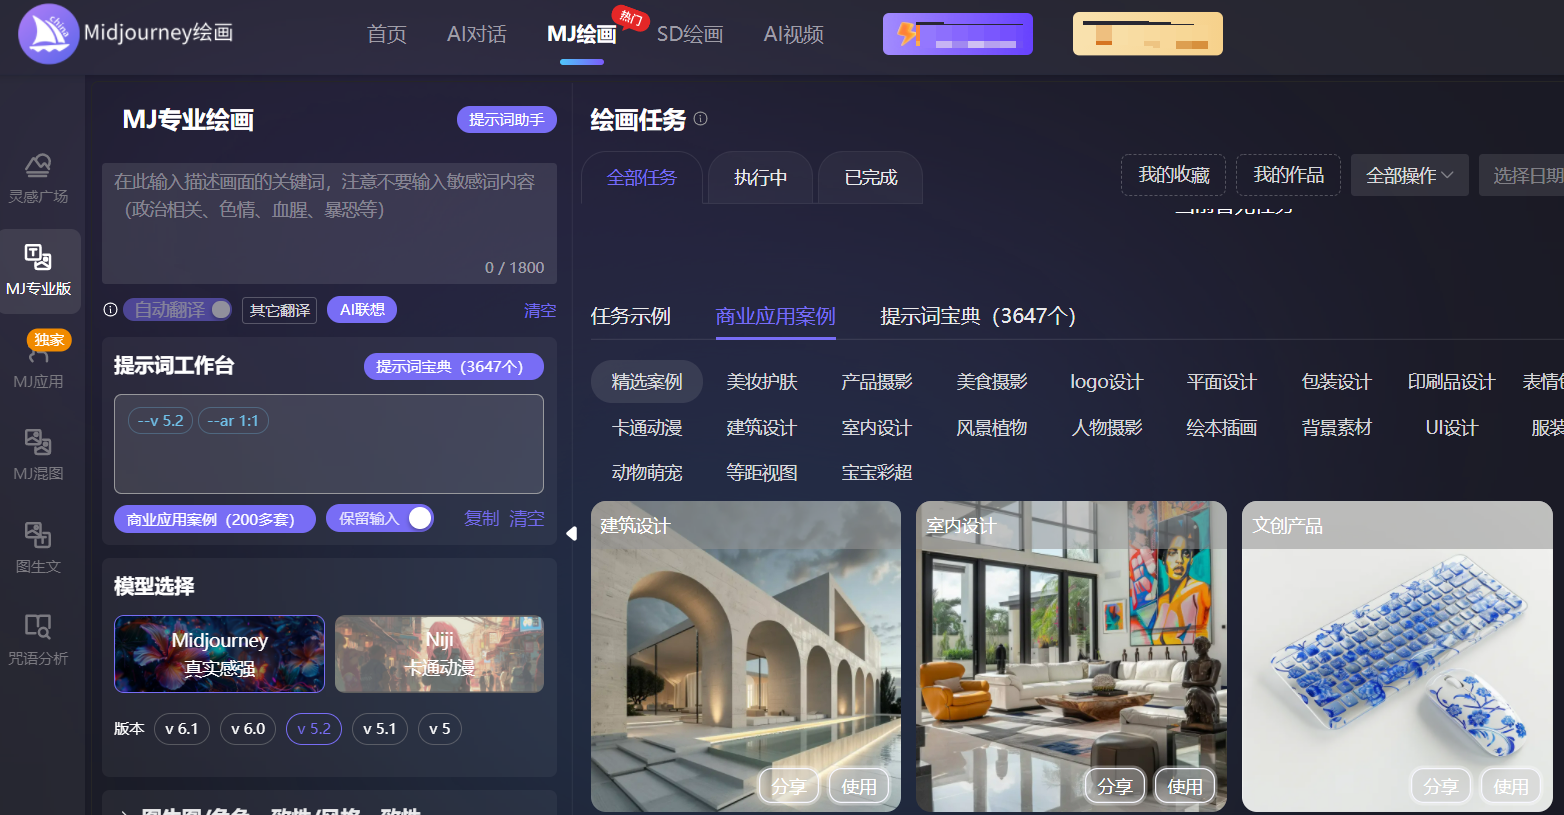The width and height of the screenshot is (1564, 815).
Task: Switch to the SD绘画 tab
Action: pos(690,34)
